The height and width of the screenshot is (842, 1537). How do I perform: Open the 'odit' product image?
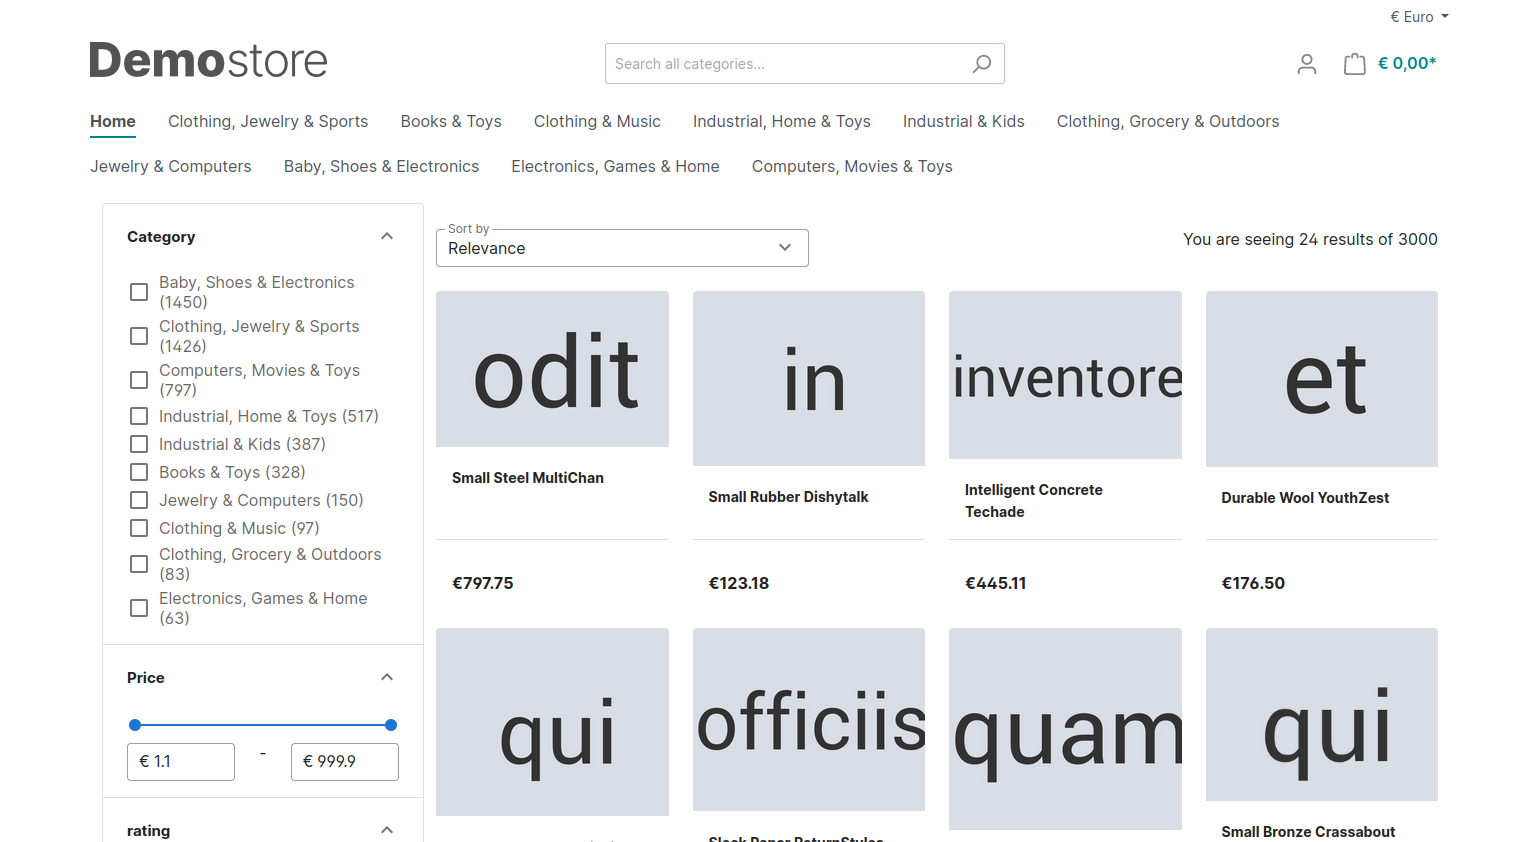coord(552,369)
